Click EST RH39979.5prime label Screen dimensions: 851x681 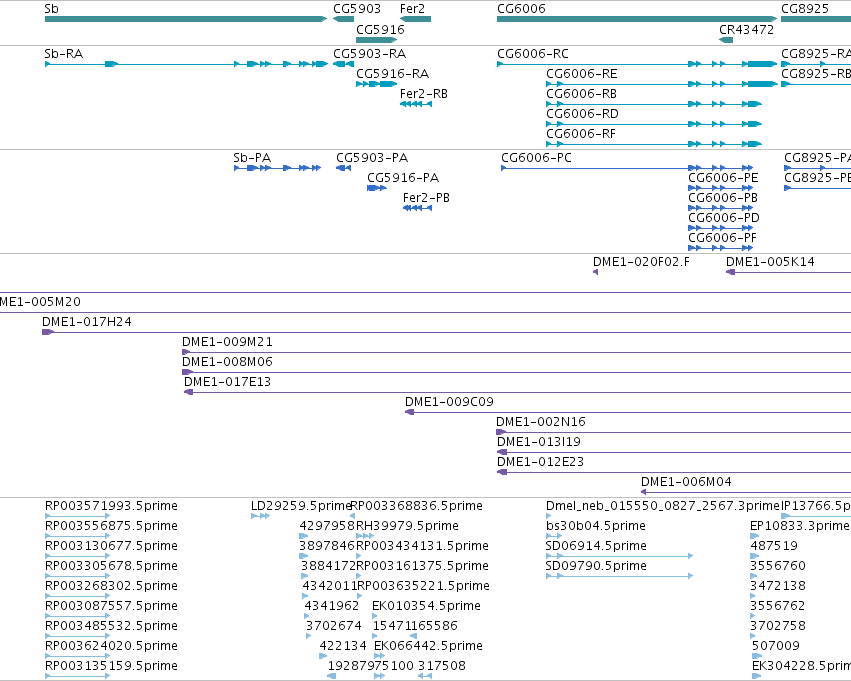[x=407, y=526]
